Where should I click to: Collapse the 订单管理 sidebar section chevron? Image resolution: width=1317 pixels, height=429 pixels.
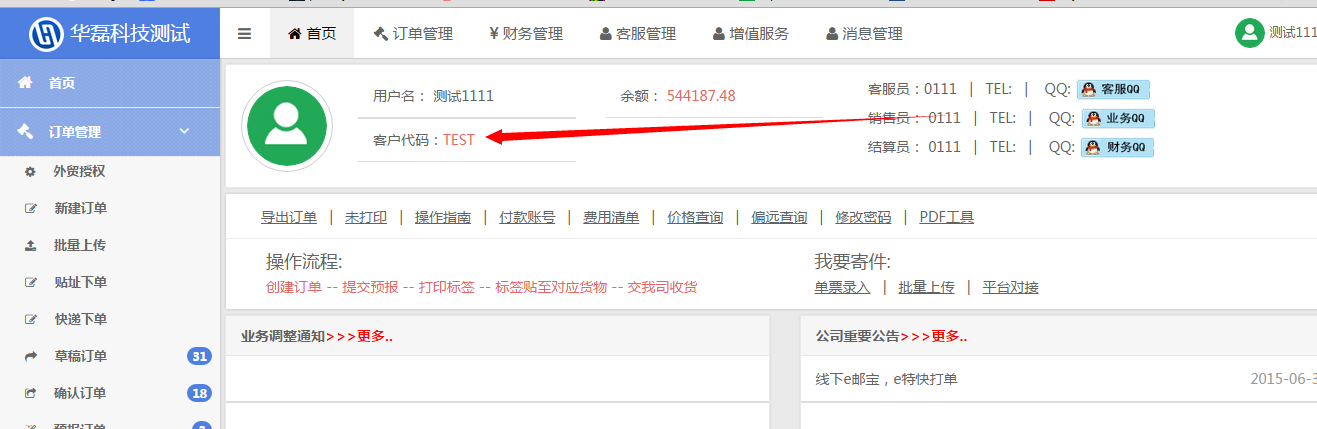[184, 131]
